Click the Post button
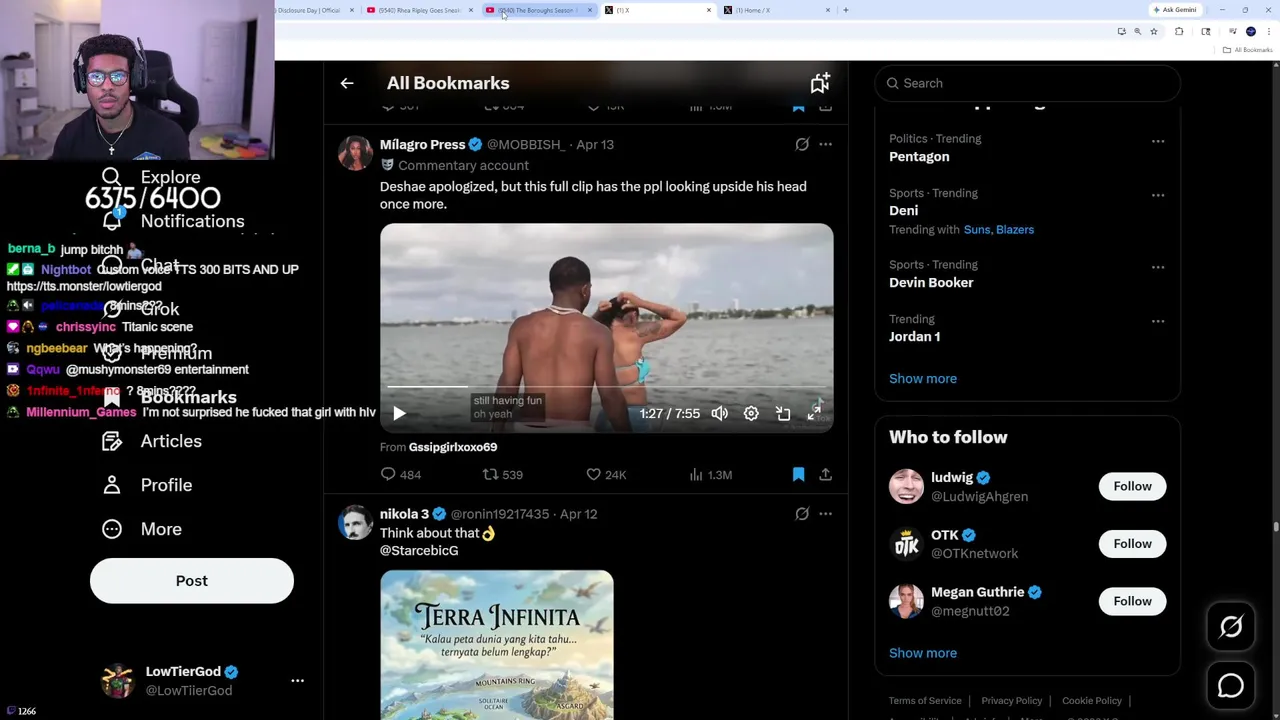The image size is (1280, 720). [x=192, y=581]
